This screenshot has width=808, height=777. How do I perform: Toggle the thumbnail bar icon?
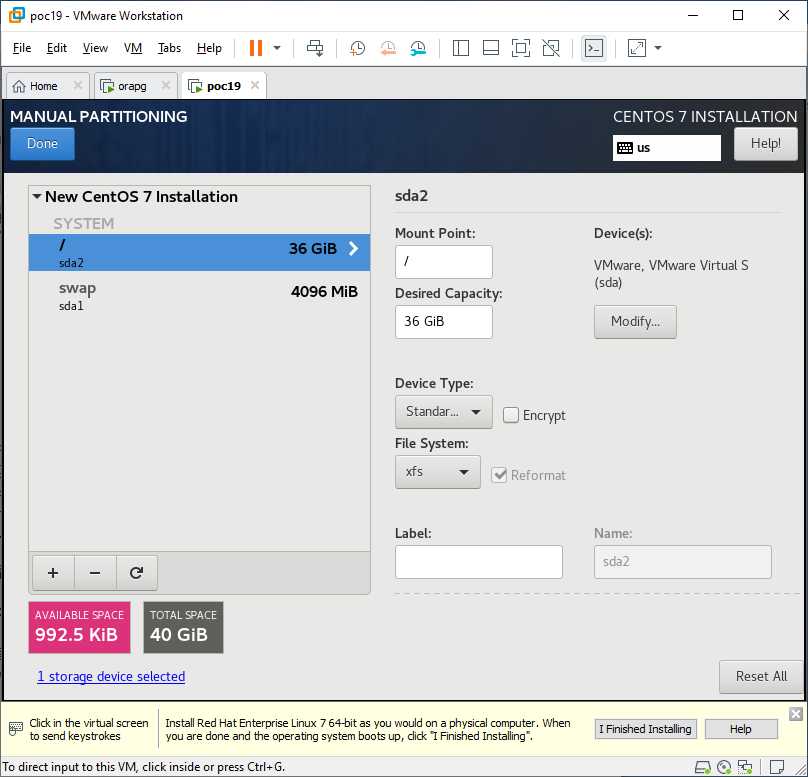(491, 48)
